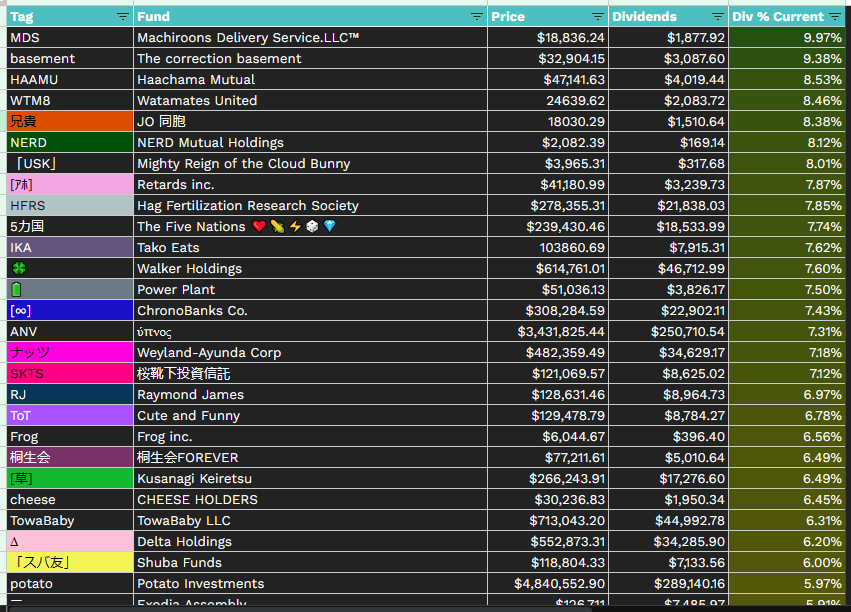Click price $18,836.24
The image size is (851, 612).
click(x=548, y=37)
